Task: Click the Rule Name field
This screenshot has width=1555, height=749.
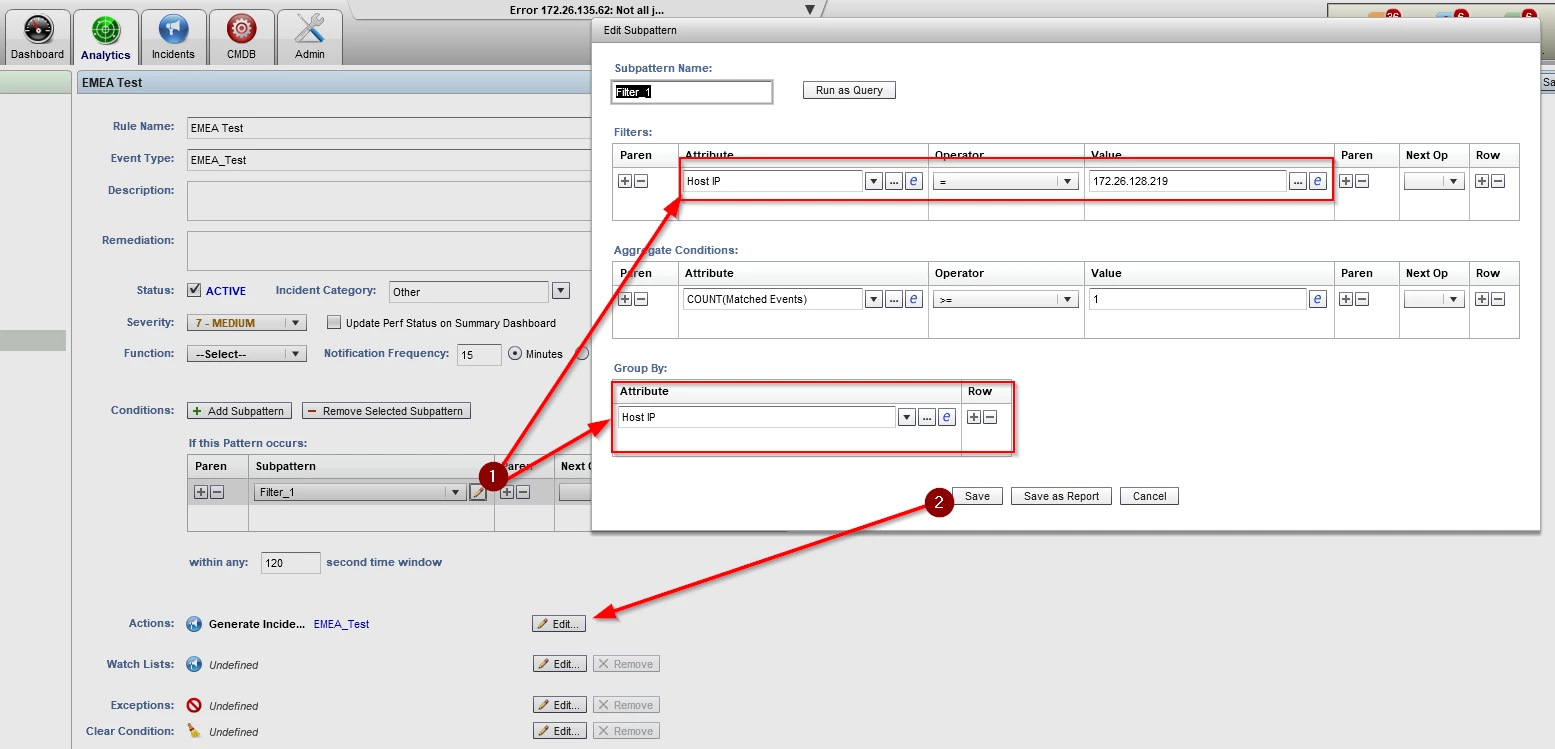Action: (x=389, y=128)
